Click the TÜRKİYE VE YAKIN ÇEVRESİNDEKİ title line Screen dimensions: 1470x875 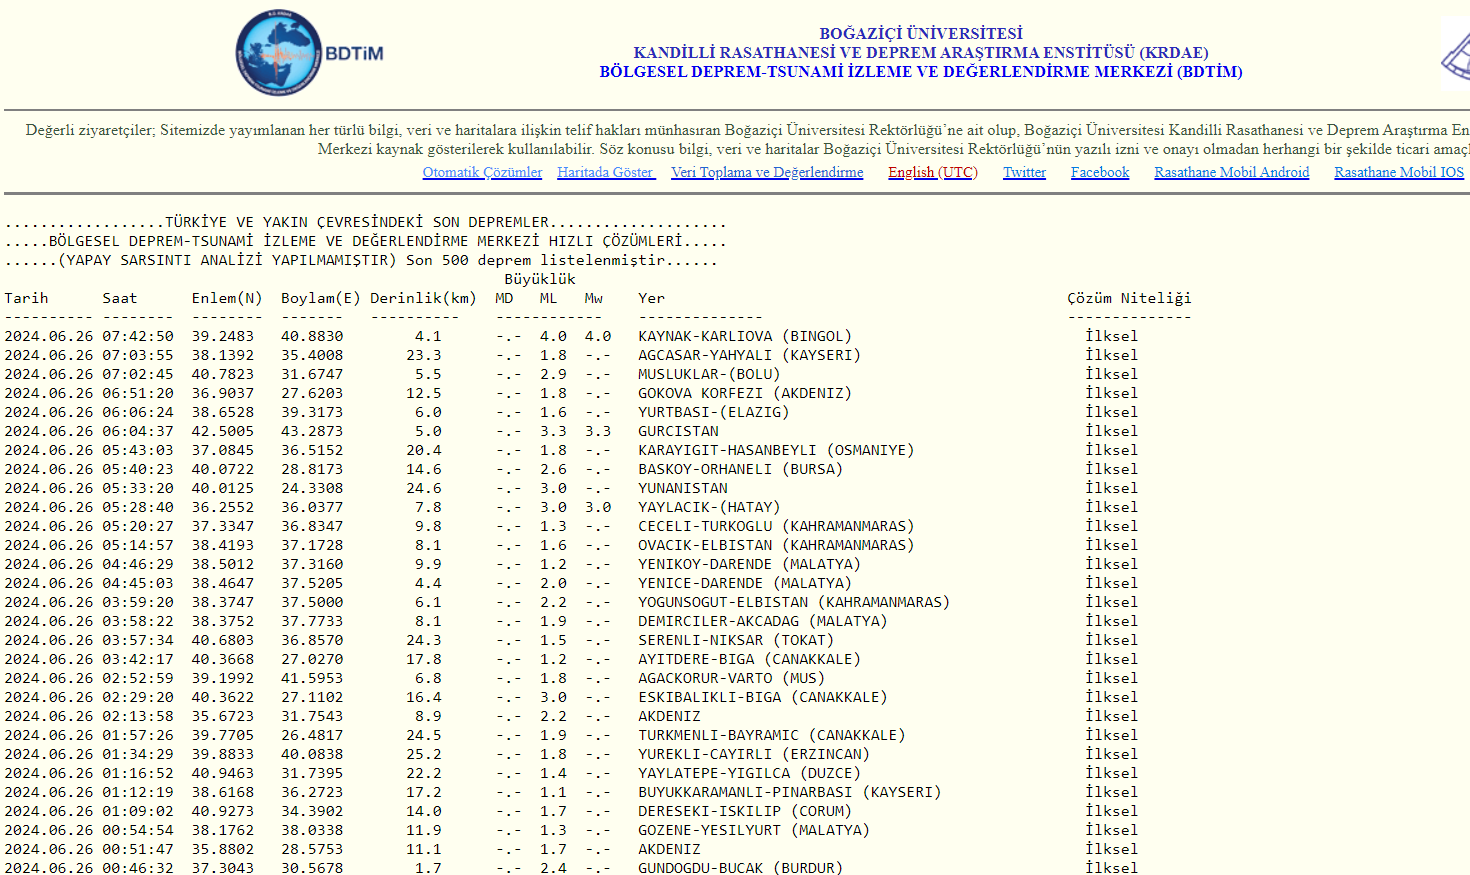tap(365, 222)
